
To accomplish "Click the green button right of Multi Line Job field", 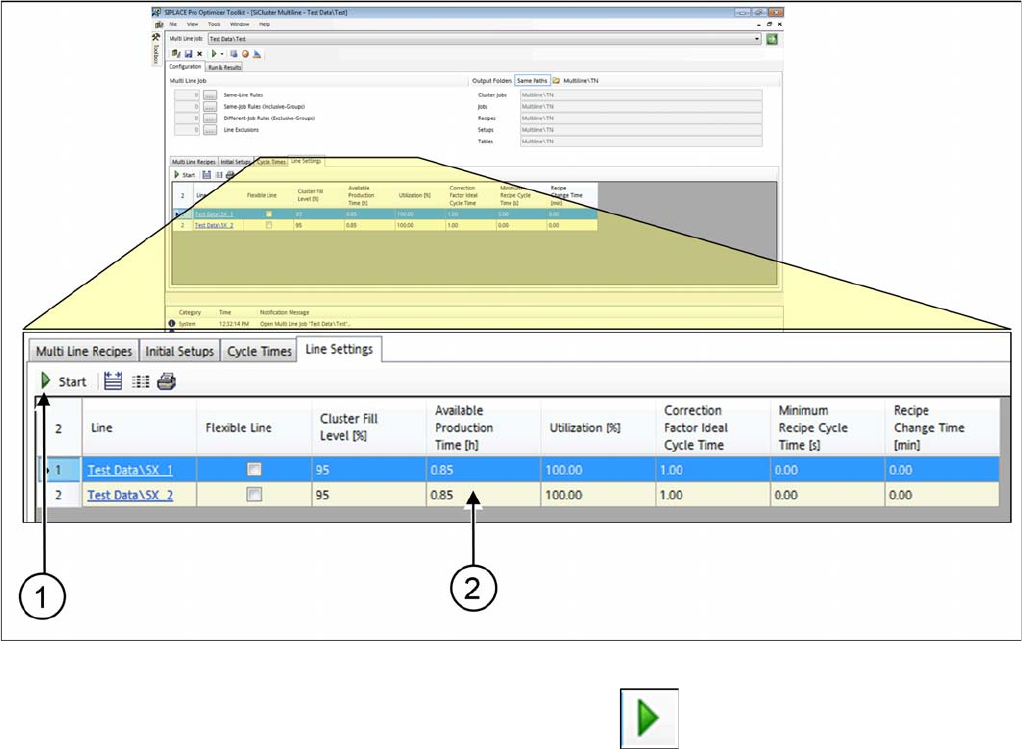I will coord(772,38).
